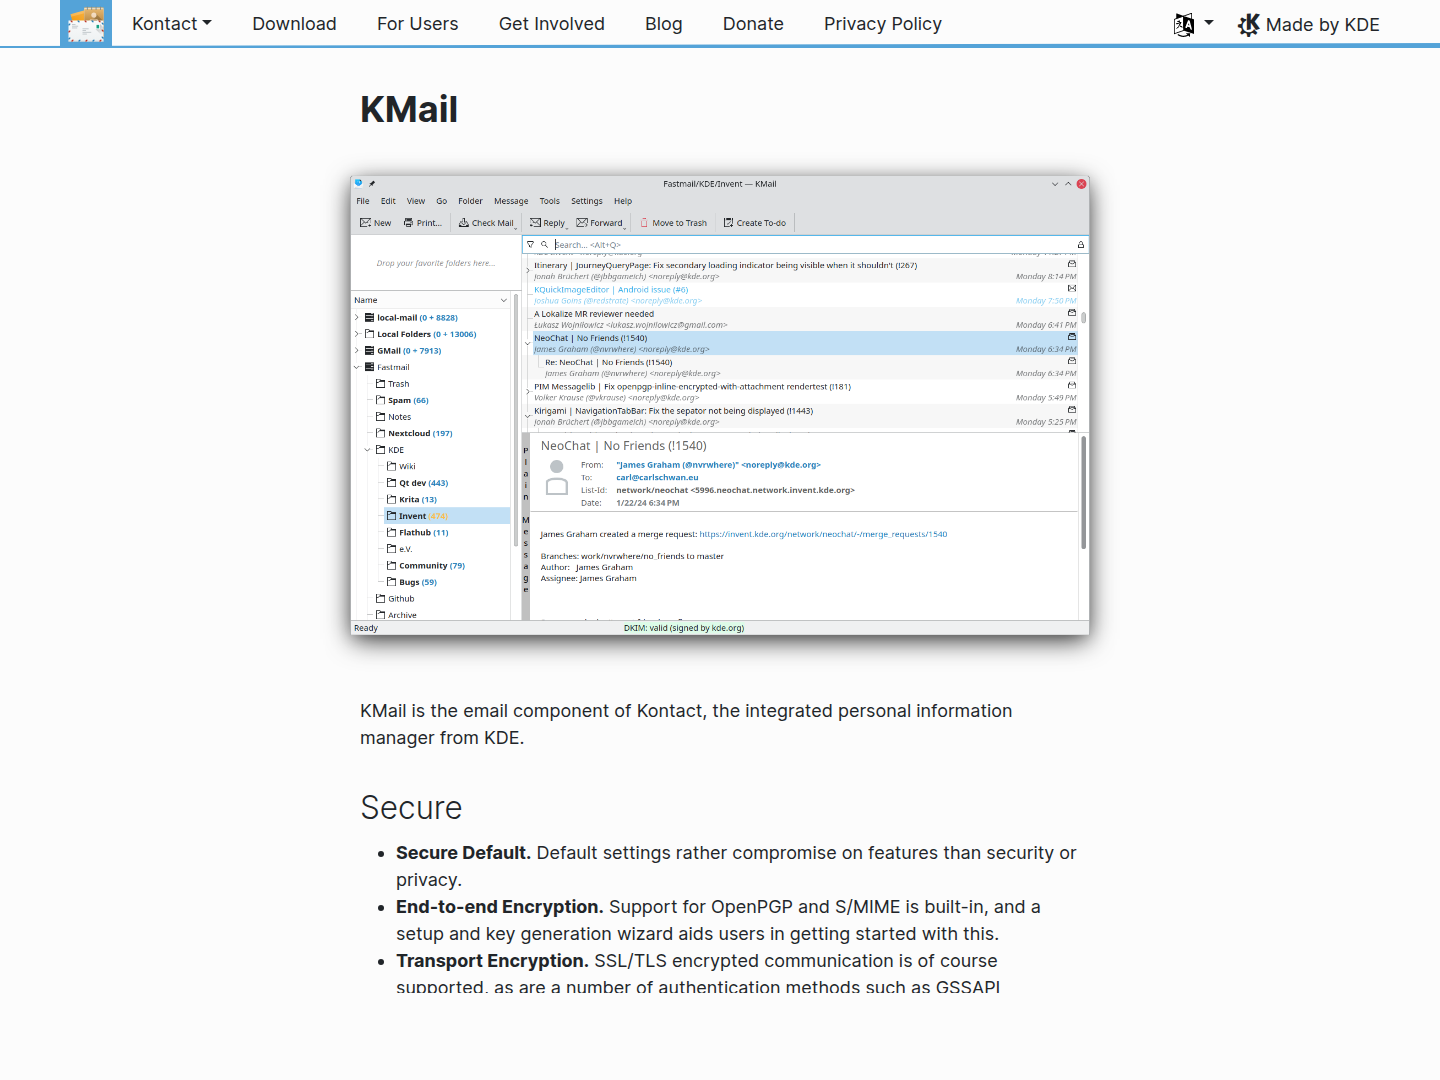Click the Create To-do icon

(x=728, y=223)
